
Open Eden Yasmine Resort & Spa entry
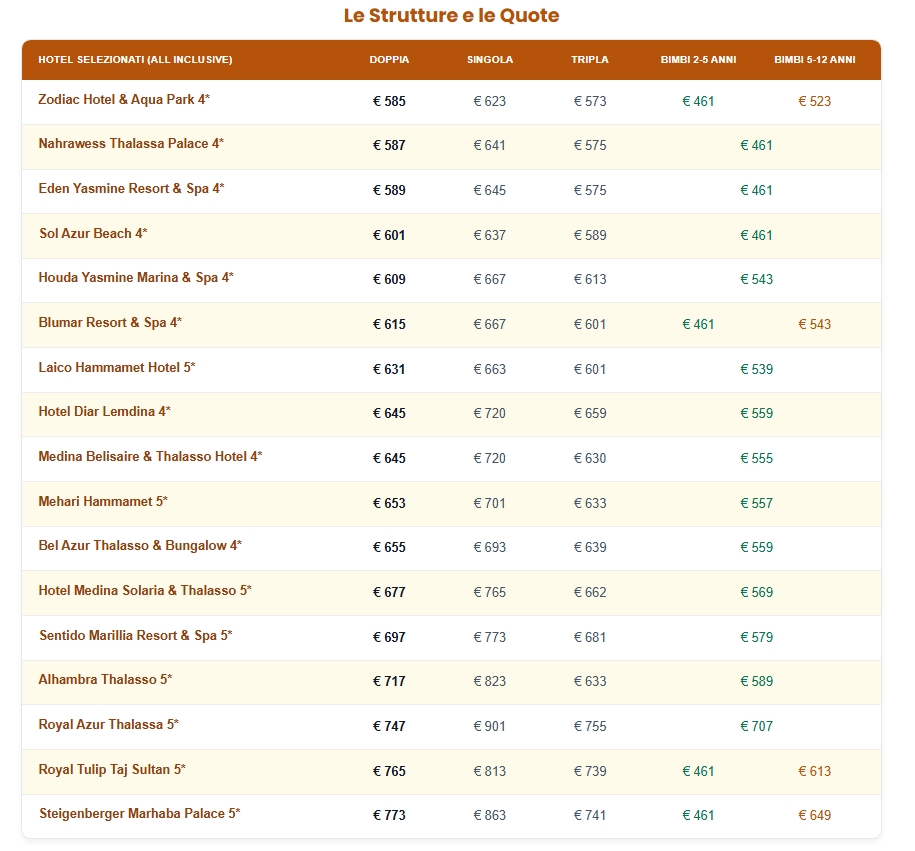pyautogui.click(x=131, y=189)
